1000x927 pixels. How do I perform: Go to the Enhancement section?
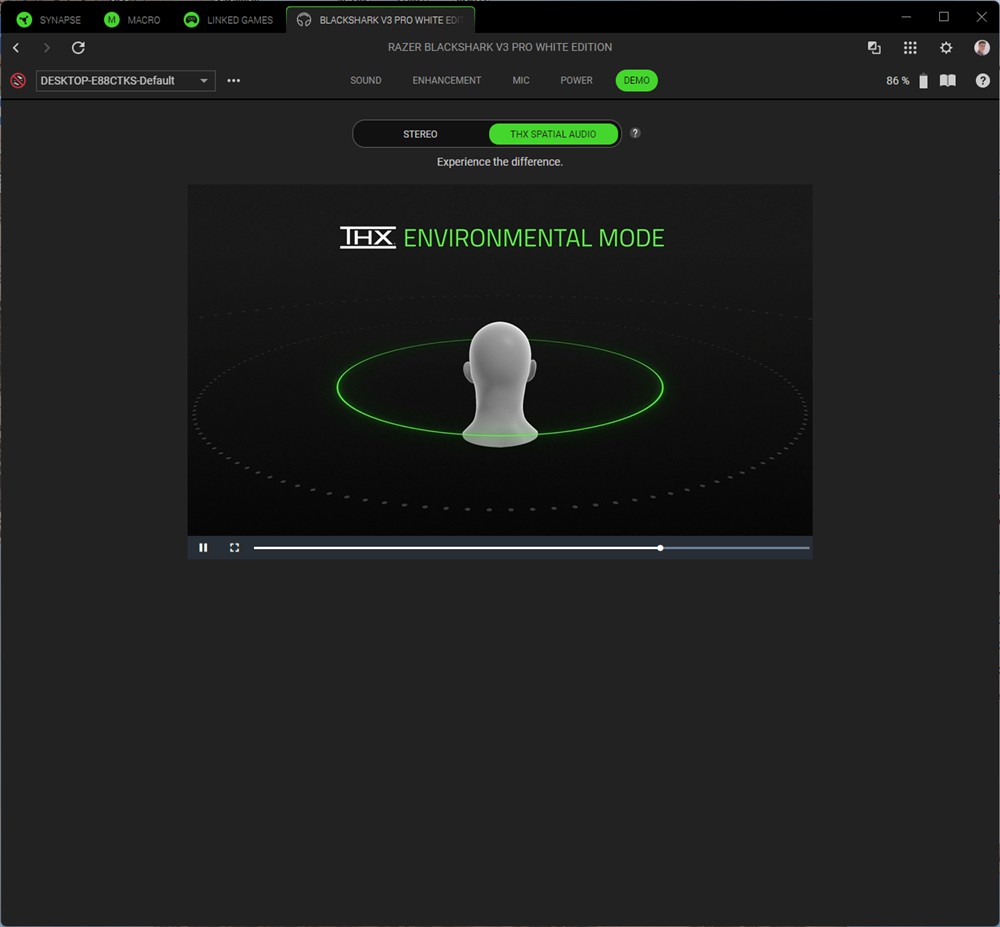tap(446, 81)
